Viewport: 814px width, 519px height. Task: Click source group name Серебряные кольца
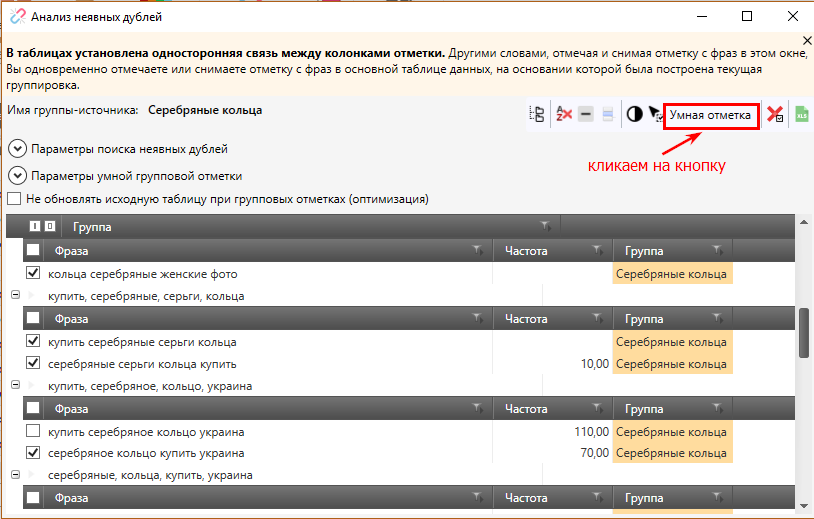[x=205, y=110]
